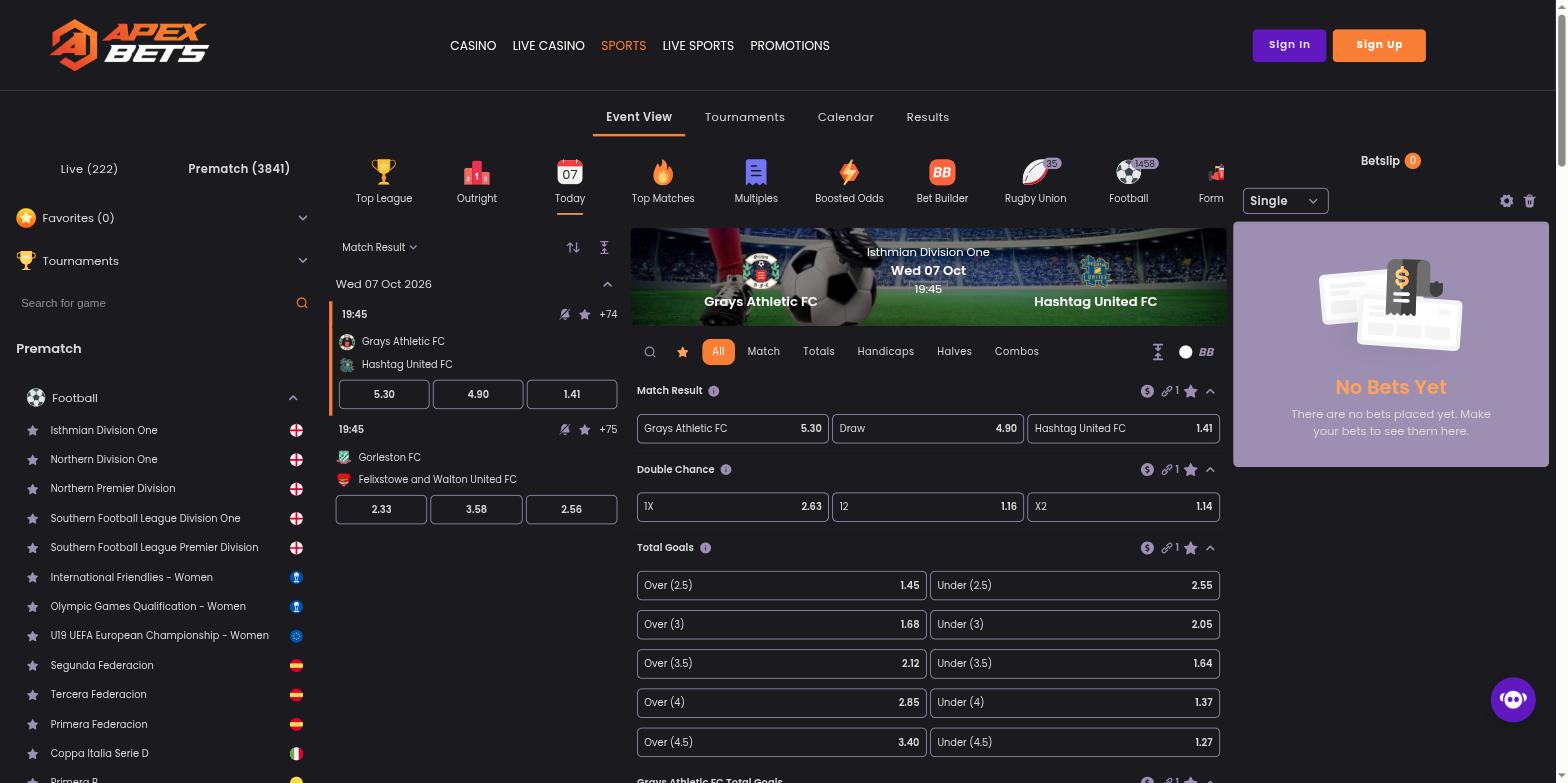The height and width of the screenshot is (783, 1568).
Task: Select Double Chance 1X at 2.63
Action: (733, 506)
